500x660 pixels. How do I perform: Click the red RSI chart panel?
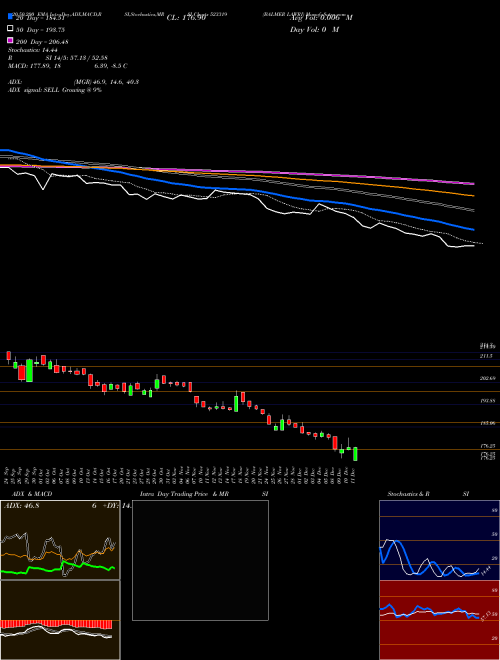[439, 620]
